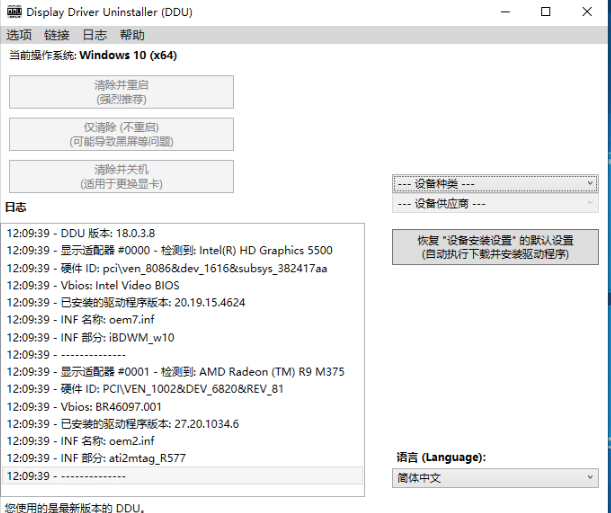Viewport: 611px width, 513px height.
Task: Minimize the DDU window
Action: tap(505, 12)
